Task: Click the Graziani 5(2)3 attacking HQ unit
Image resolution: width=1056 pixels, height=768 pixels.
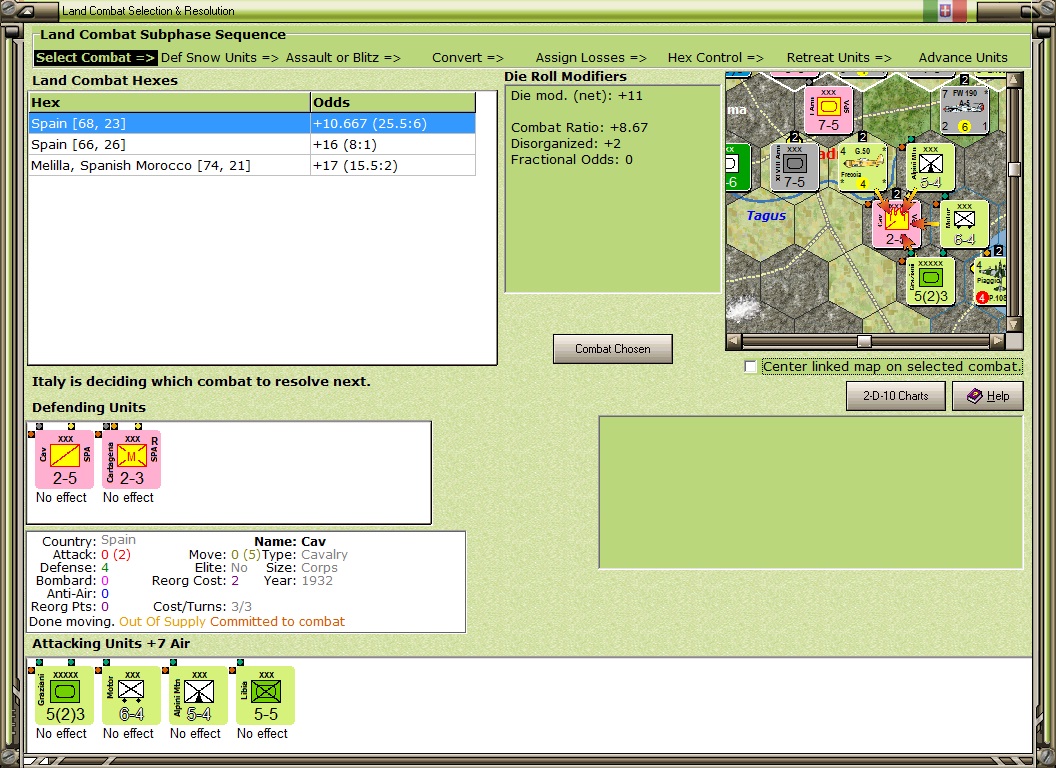Action: click(65, 695)
